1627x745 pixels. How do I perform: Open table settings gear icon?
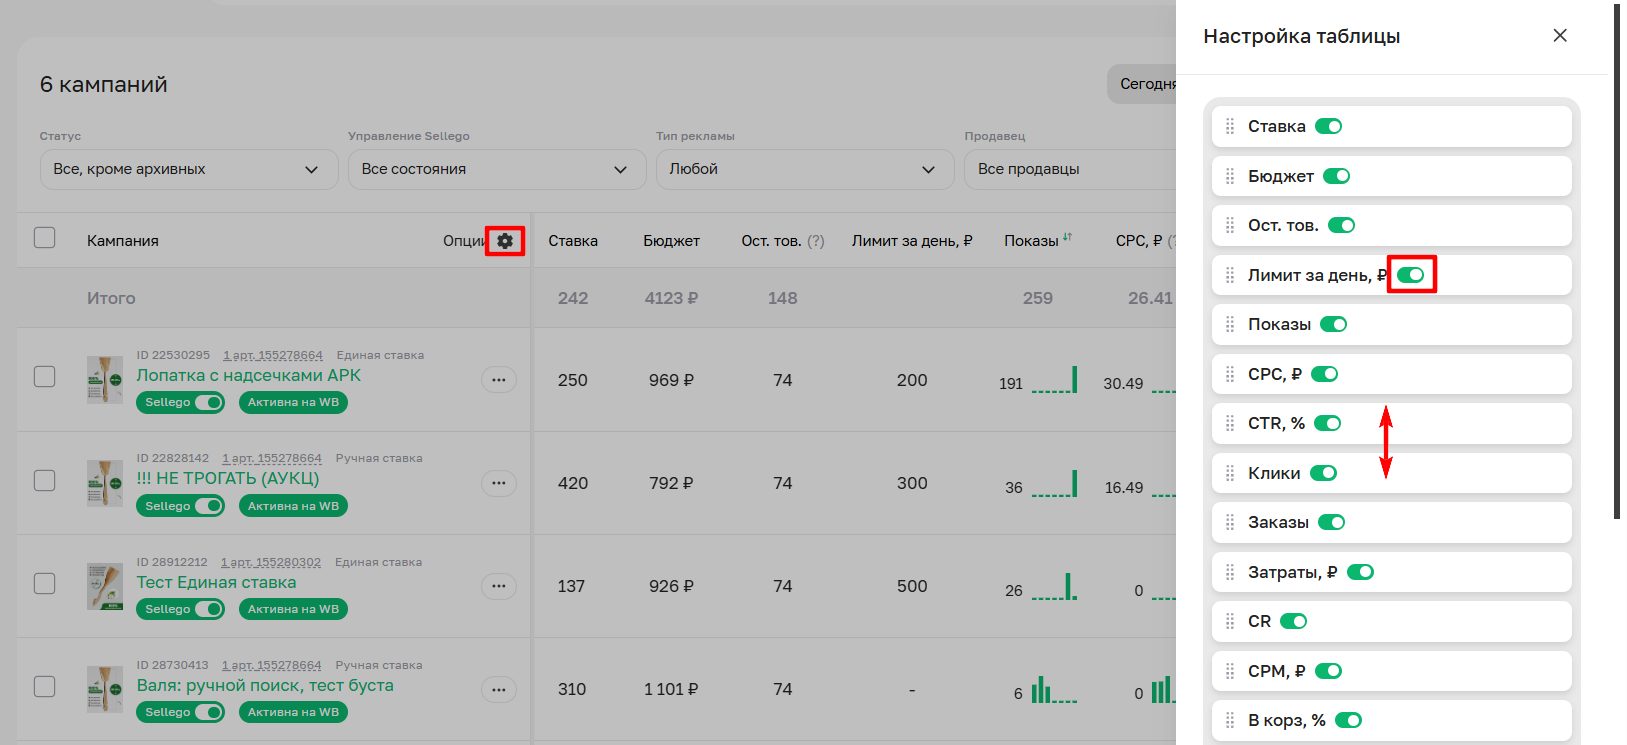(x=505, y=241)
